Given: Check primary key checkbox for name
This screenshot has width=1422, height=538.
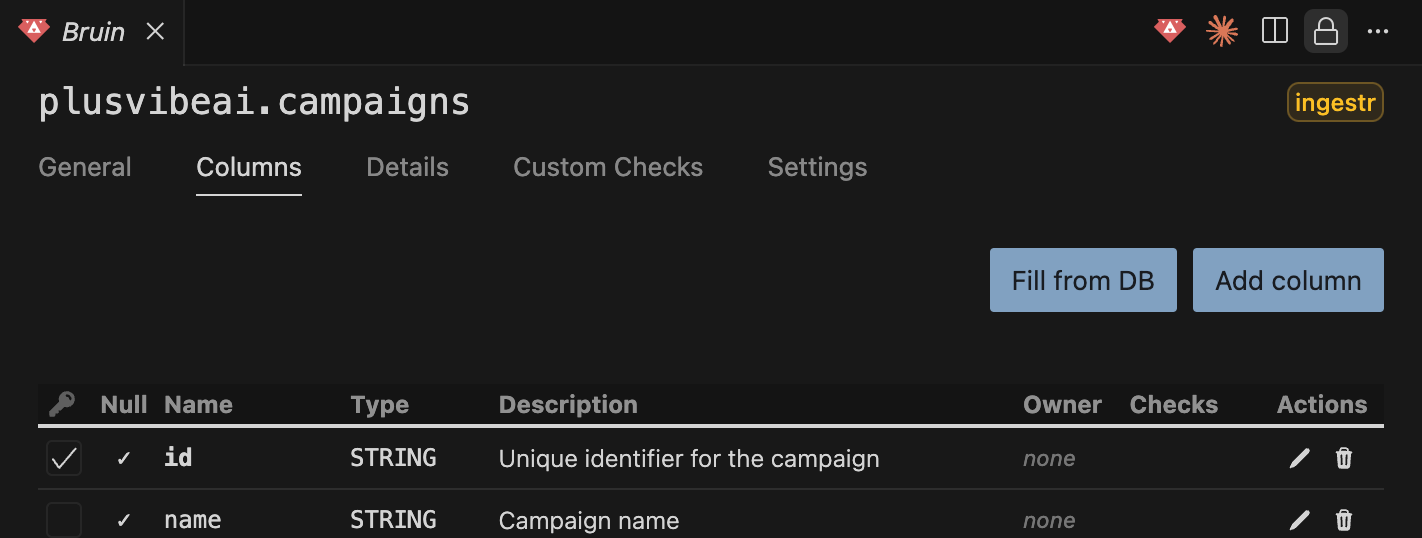Looking at the screenshot, I should click(64, 520).
